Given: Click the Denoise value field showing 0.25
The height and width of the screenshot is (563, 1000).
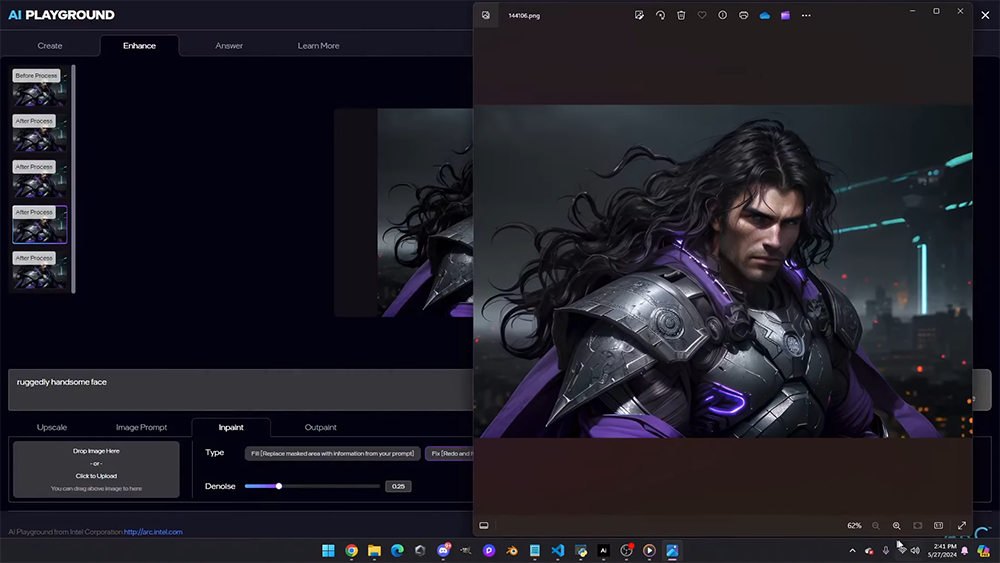Looking at the screenshot, I should click(x=398, y=486).
